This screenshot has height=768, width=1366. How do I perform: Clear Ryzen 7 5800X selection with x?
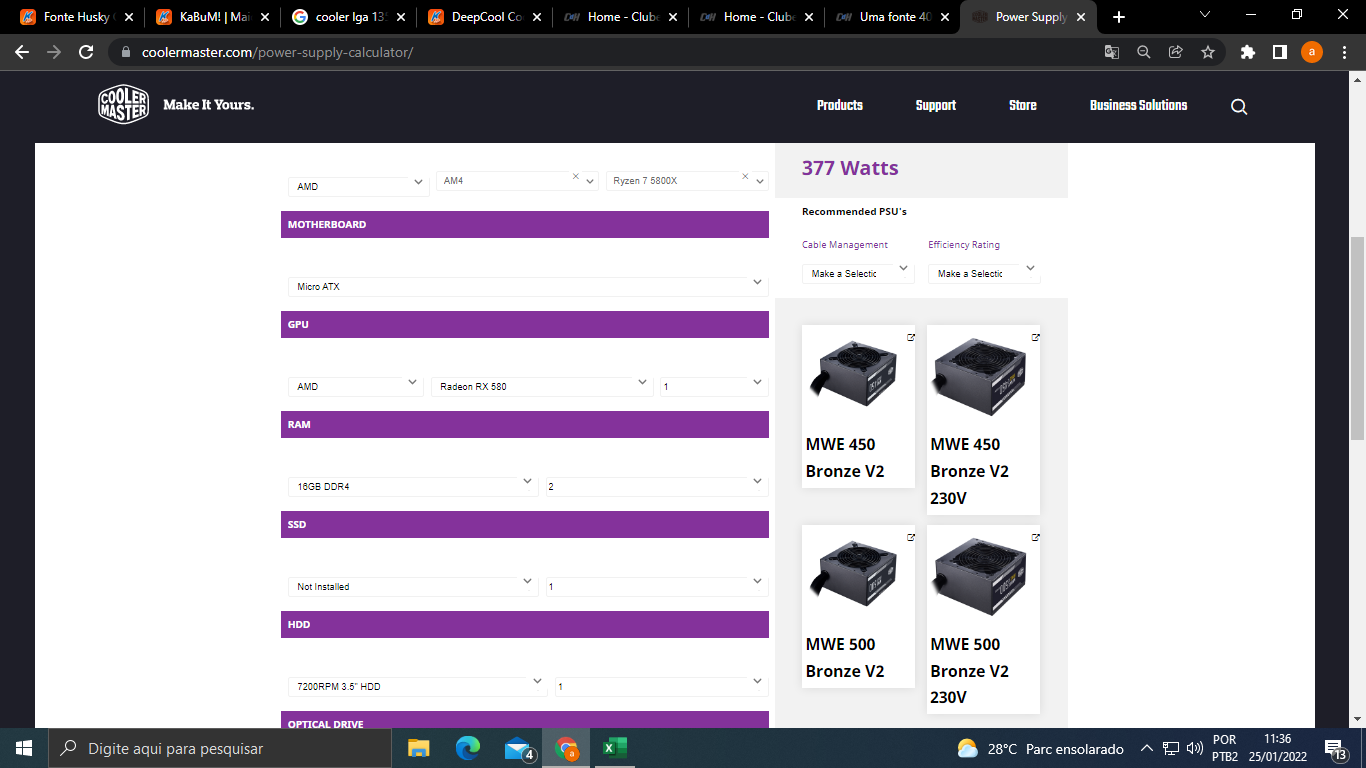coord(745,176)
